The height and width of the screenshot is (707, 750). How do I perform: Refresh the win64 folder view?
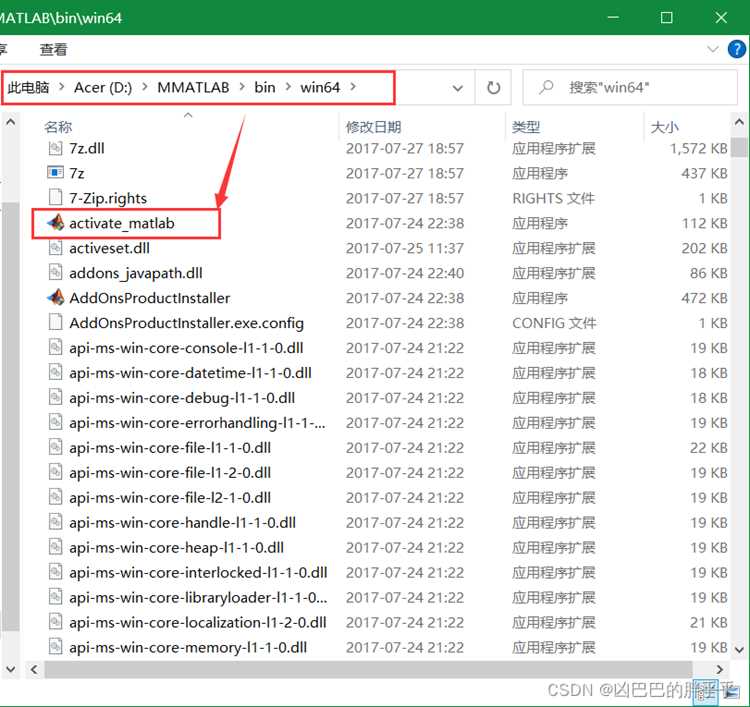click(493, 88)
